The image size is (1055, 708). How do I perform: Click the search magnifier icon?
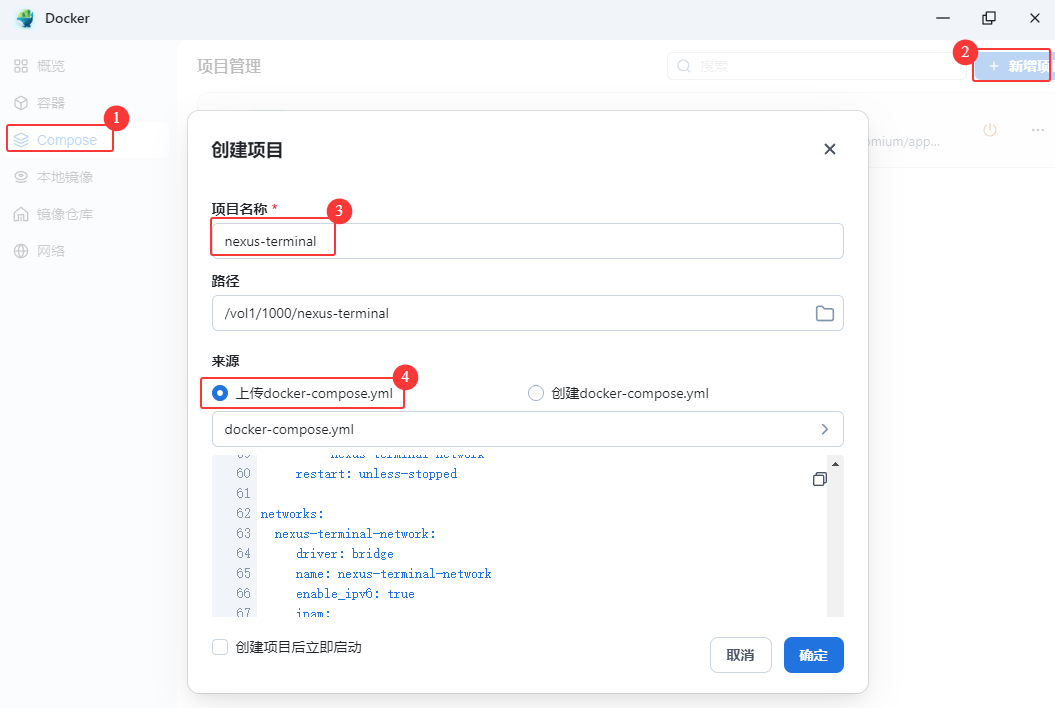tap(684, 66)
